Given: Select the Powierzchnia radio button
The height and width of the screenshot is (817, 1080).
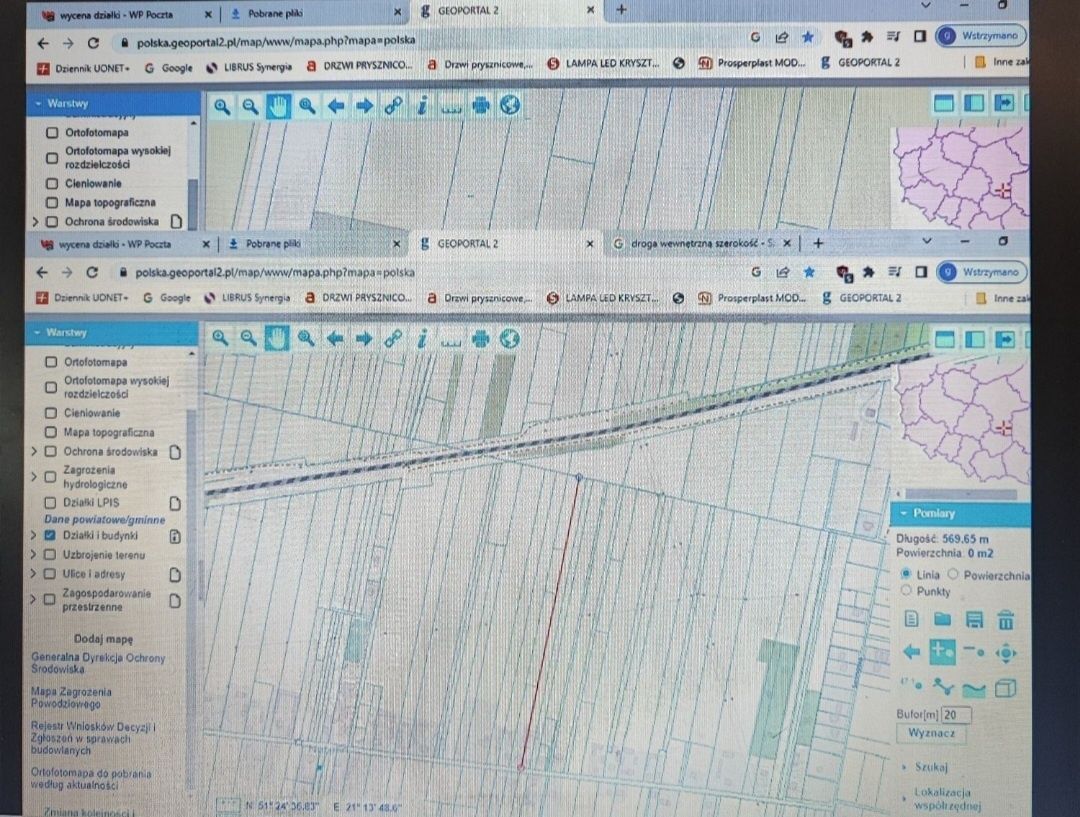Looking at the screenshot, I should click(x=953, y=574).
